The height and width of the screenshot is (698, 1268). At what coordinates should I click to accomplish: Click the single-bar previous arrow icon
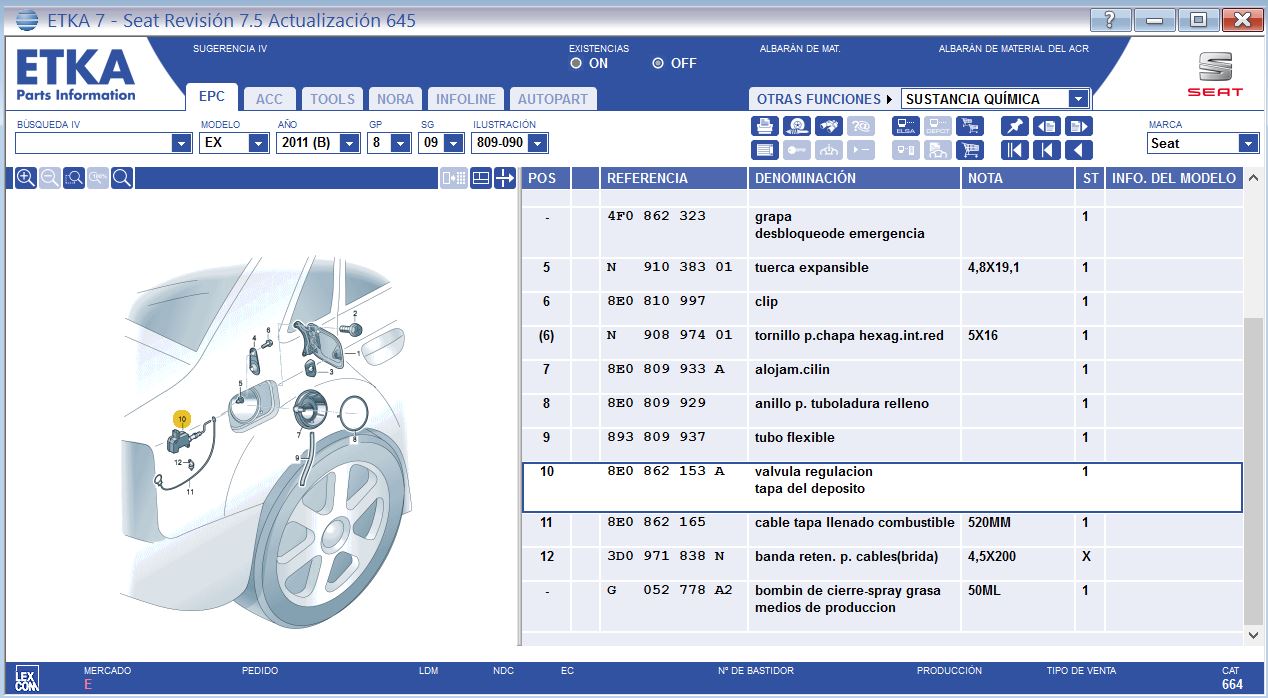[1047, 150]
